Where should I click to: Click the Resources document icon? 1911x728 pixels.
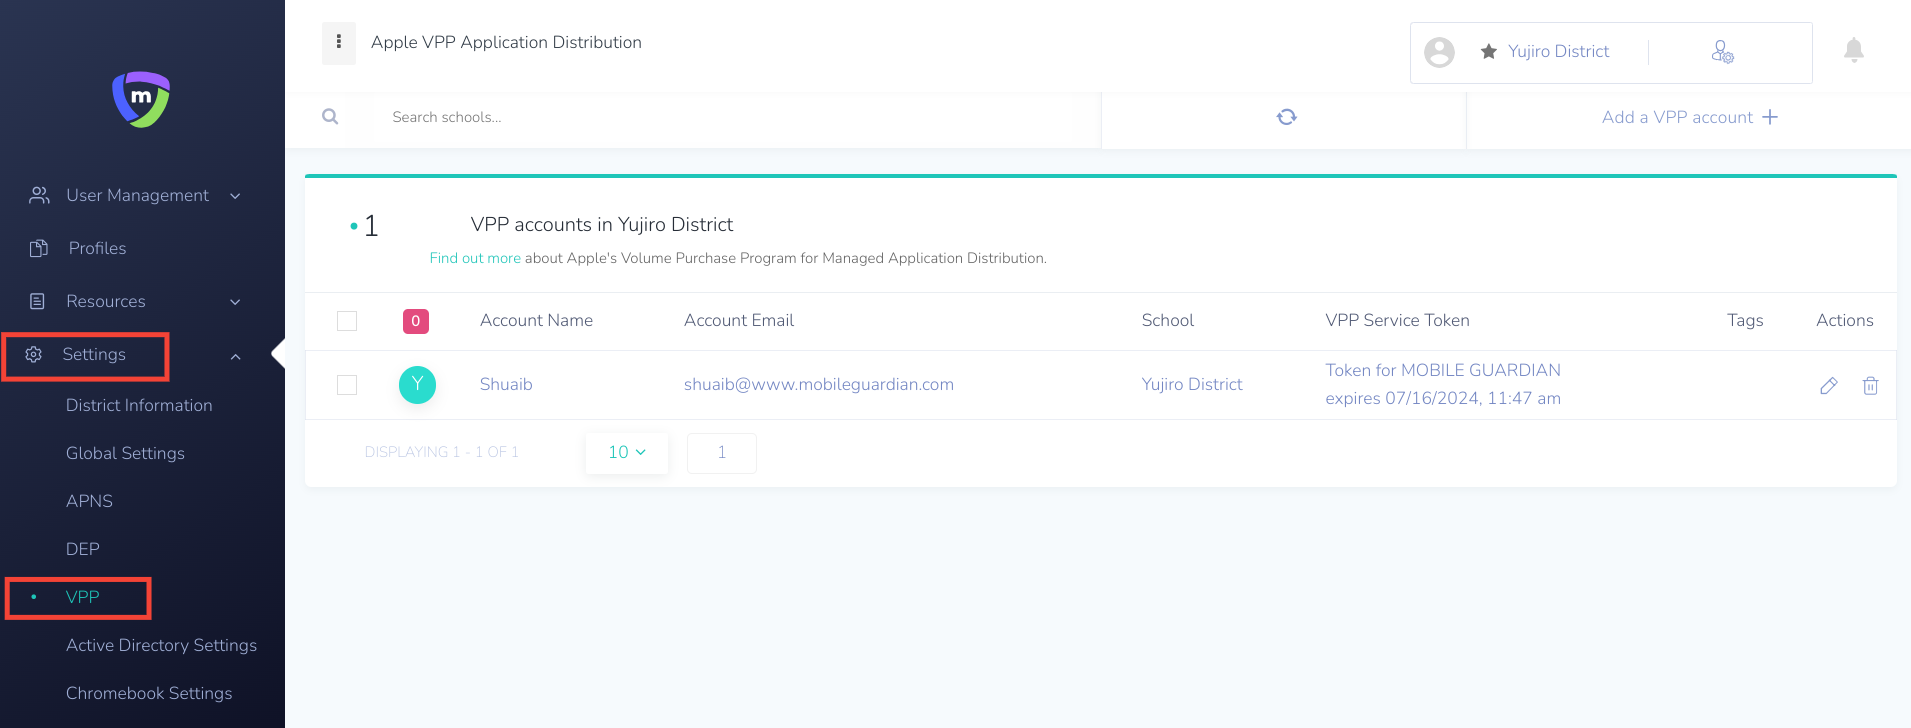38,301
